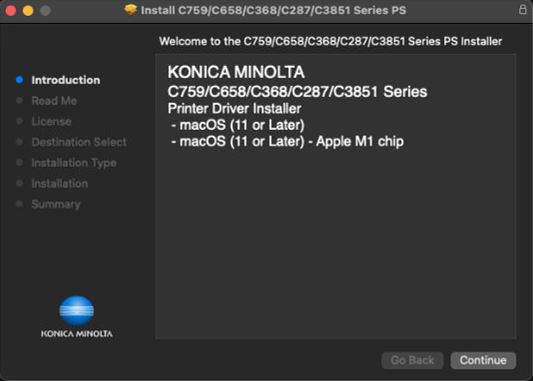Click the gray License step bullet
The height and width of the screenshot is (381, 533).
(x=19, y=121)
